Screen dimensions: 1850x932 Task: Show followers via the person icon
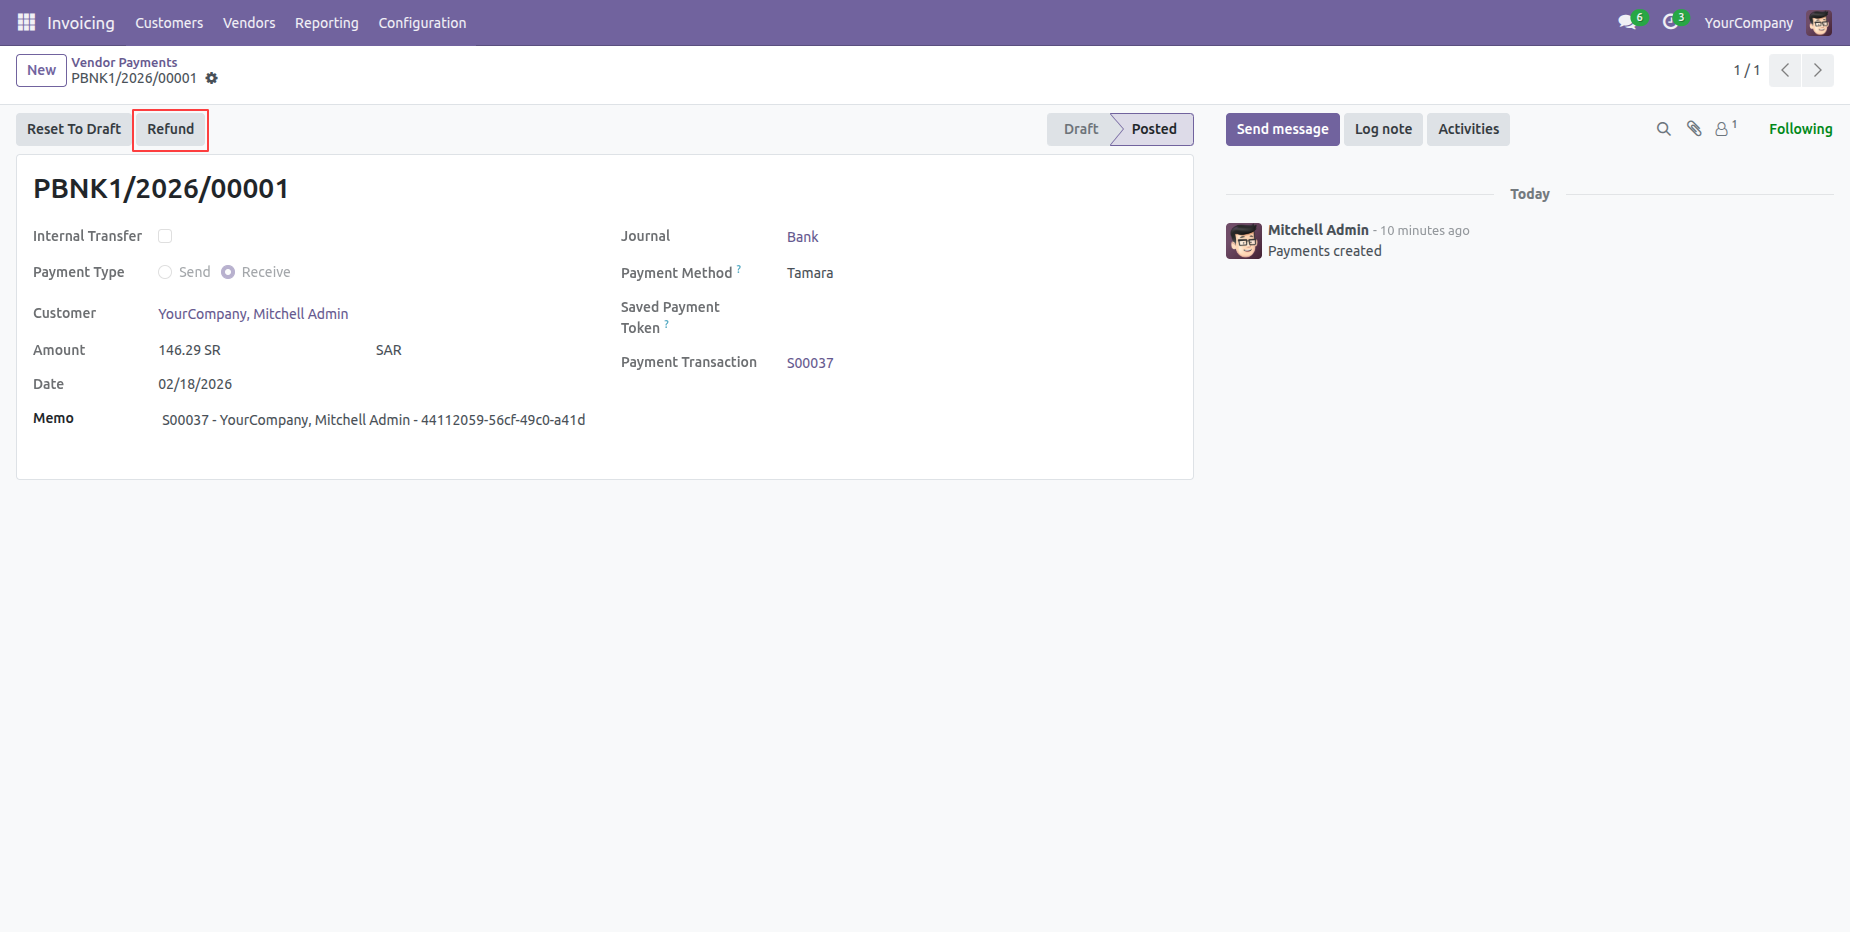point(1726,129)
